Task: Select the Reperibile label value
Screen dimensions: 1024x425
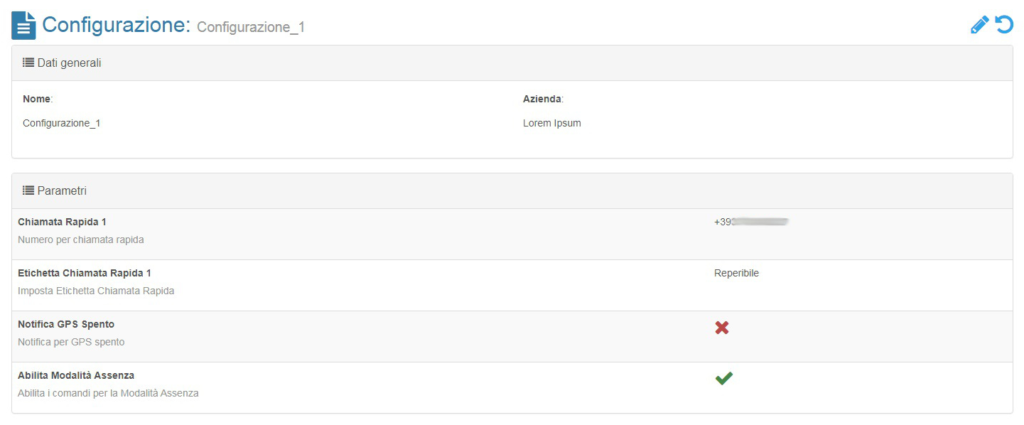Action: pos(737,273)
